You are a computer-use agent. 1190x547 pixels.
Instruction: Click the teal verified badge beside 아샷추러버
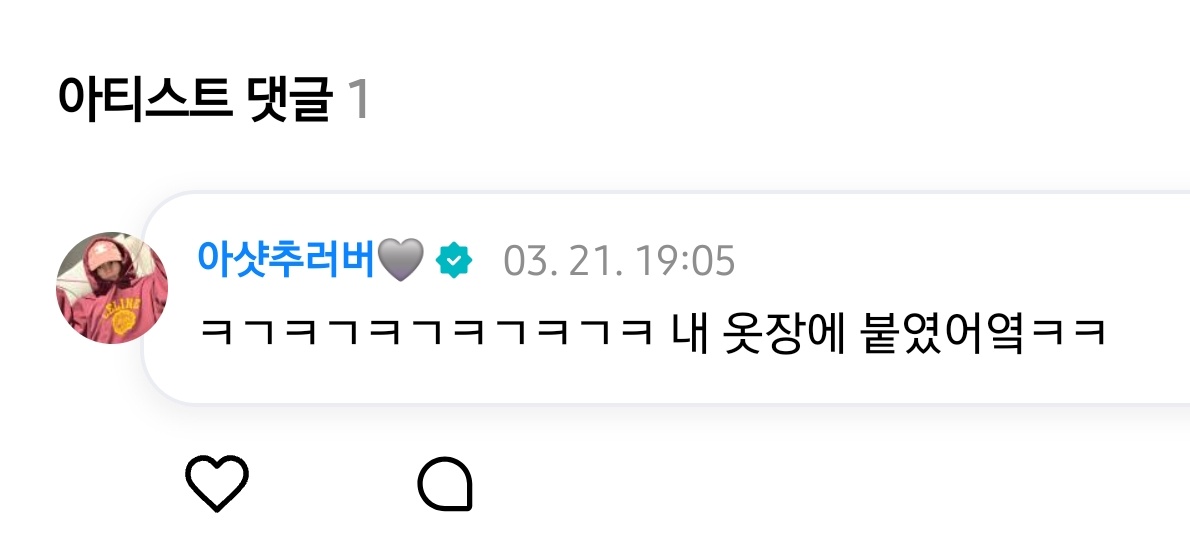pos(454,261)
